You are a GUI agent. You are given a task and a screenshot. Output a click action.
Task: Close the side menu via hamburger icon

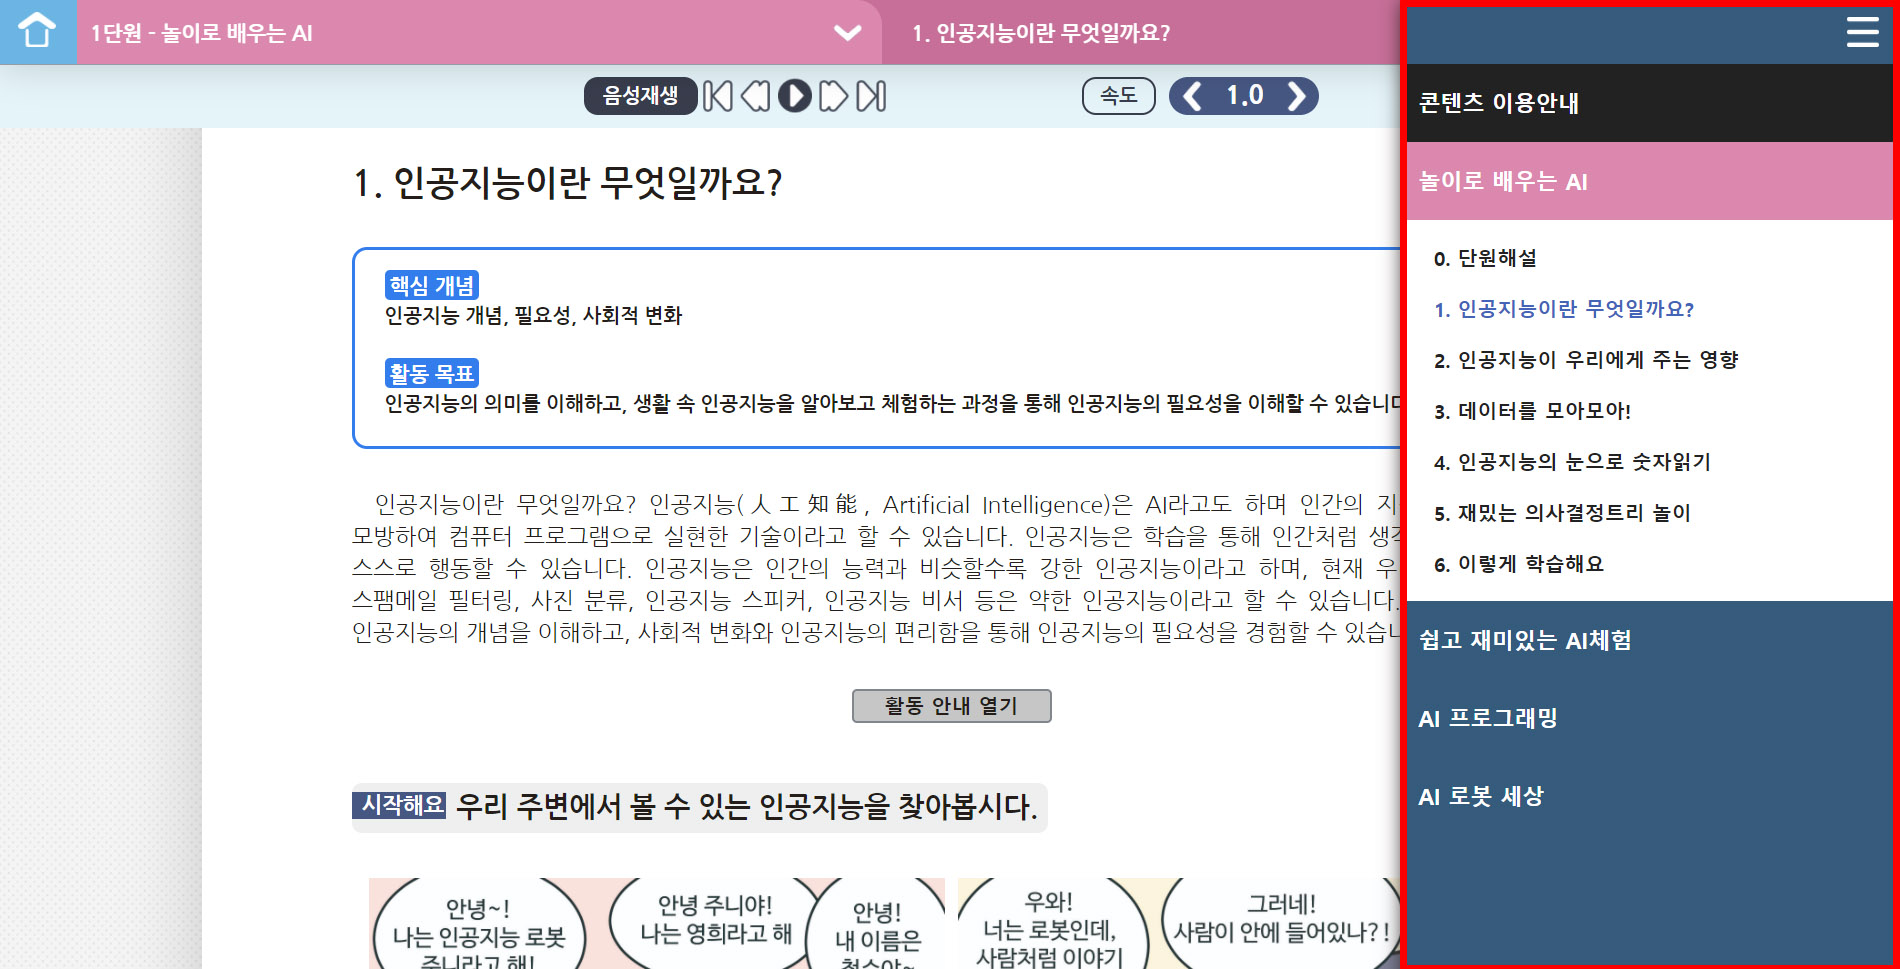pos(1862,32)
